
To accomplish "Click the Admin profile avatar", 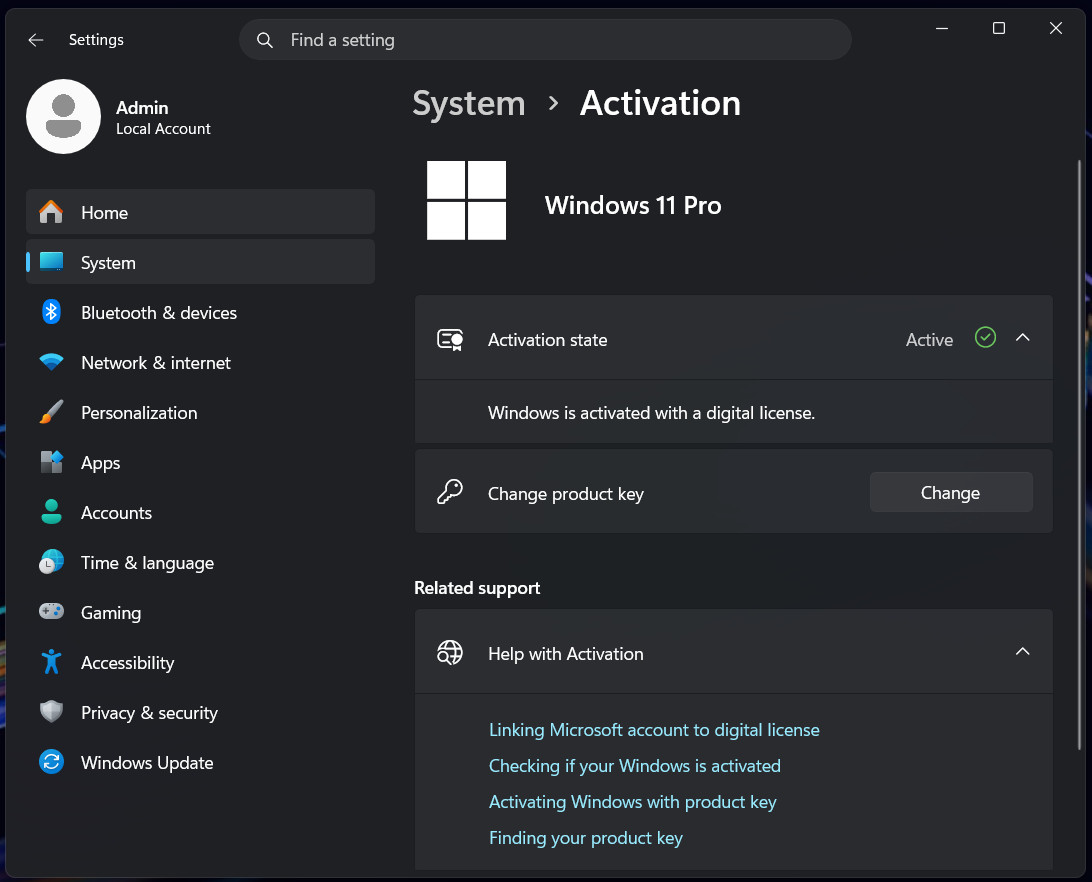I will coord(63,116).
